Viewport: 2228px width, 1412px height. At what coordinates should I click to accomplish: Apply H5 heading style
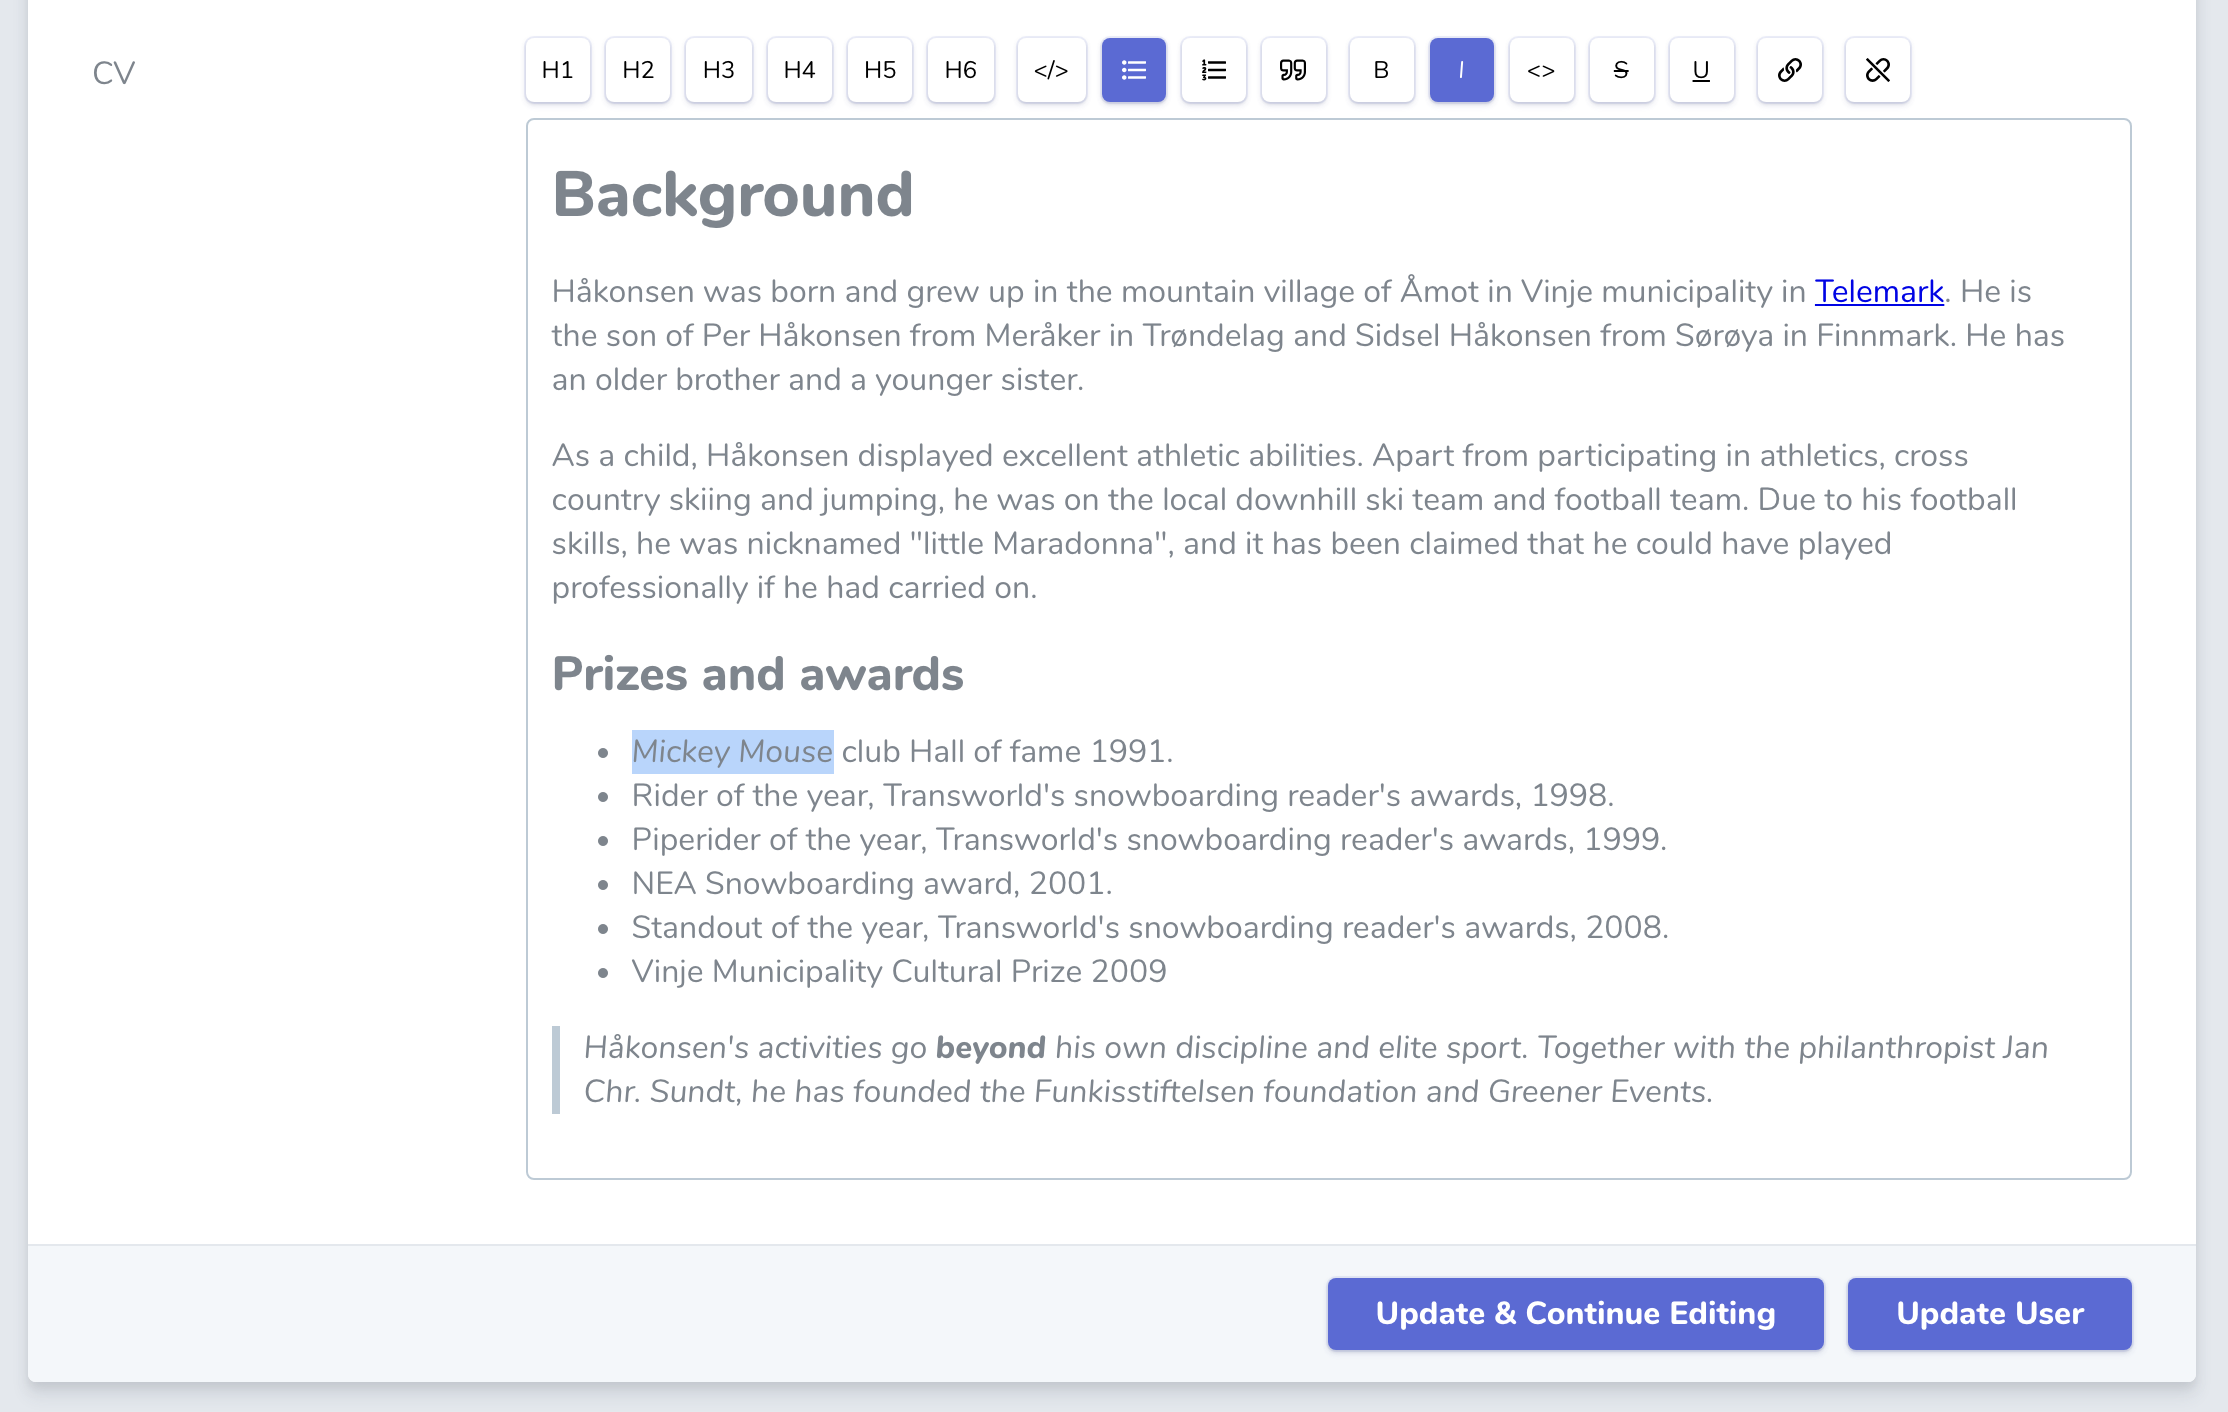click(x=880, y=70)
